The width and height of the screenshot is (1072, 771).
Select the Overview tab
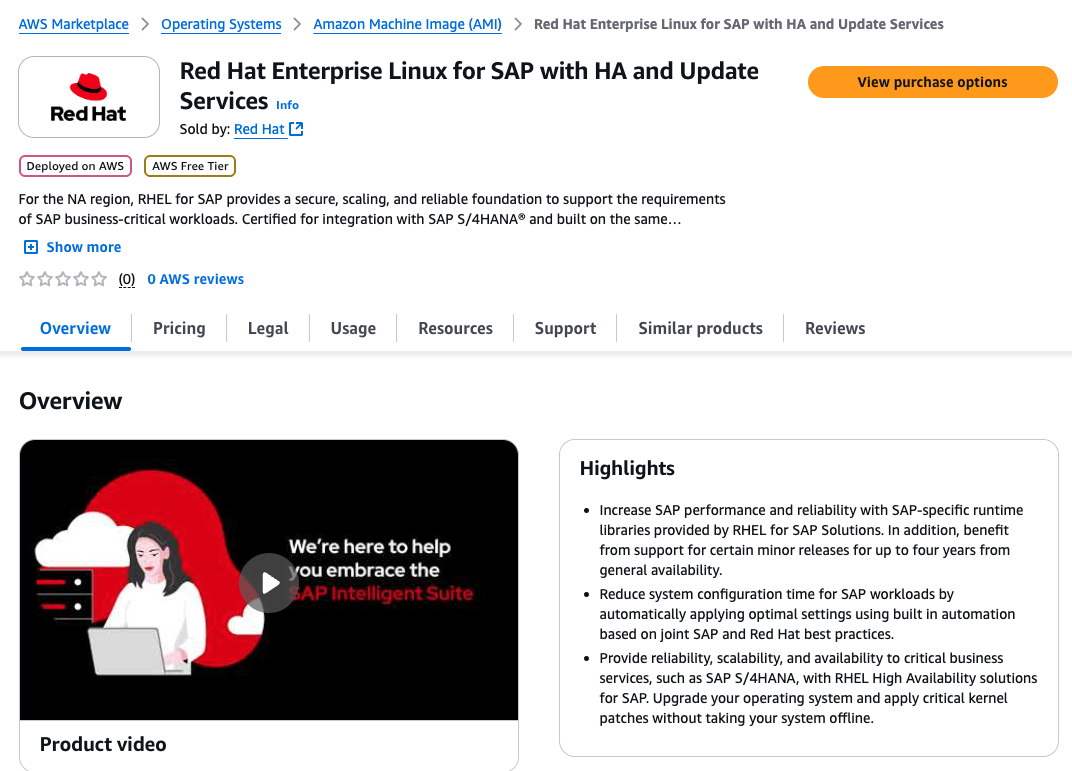pyautogui.click(x=75, y=328)
